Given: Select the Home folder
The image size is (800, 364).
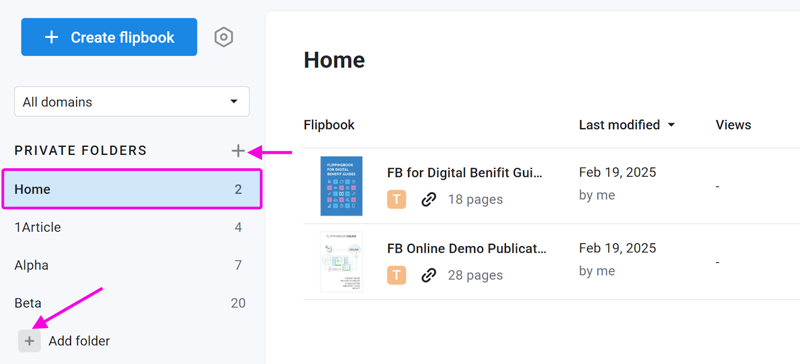Looking at the screenshot, I should point(132,189).
